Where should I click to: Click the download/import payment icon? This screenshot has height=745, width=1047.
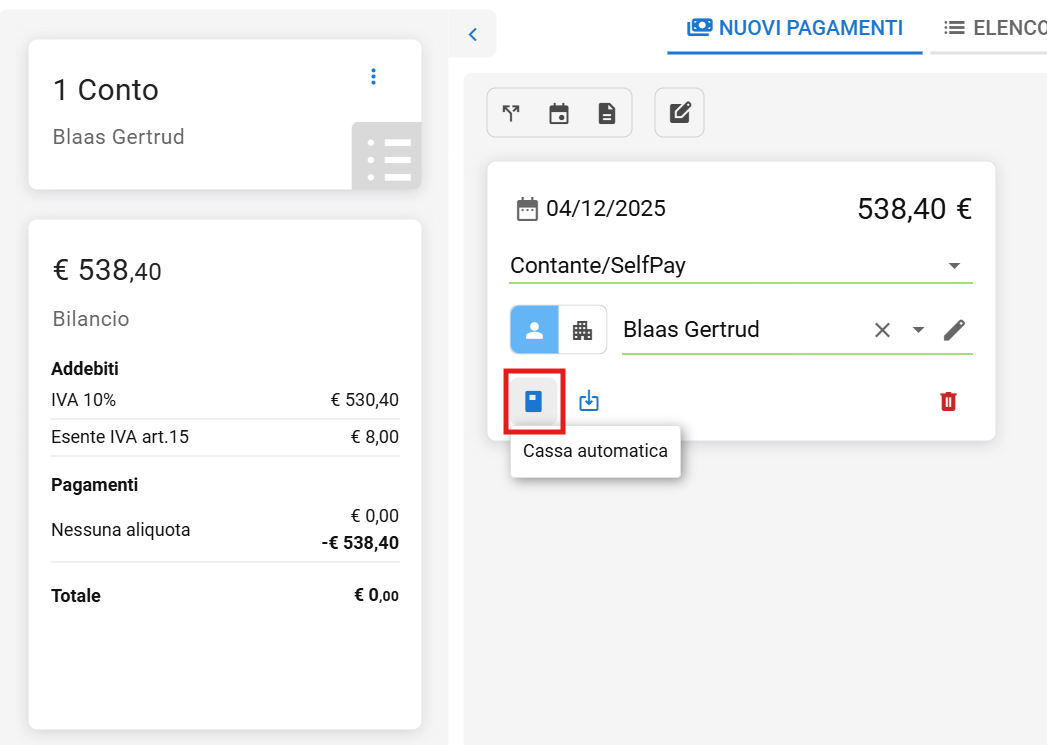tap(589, 401)
